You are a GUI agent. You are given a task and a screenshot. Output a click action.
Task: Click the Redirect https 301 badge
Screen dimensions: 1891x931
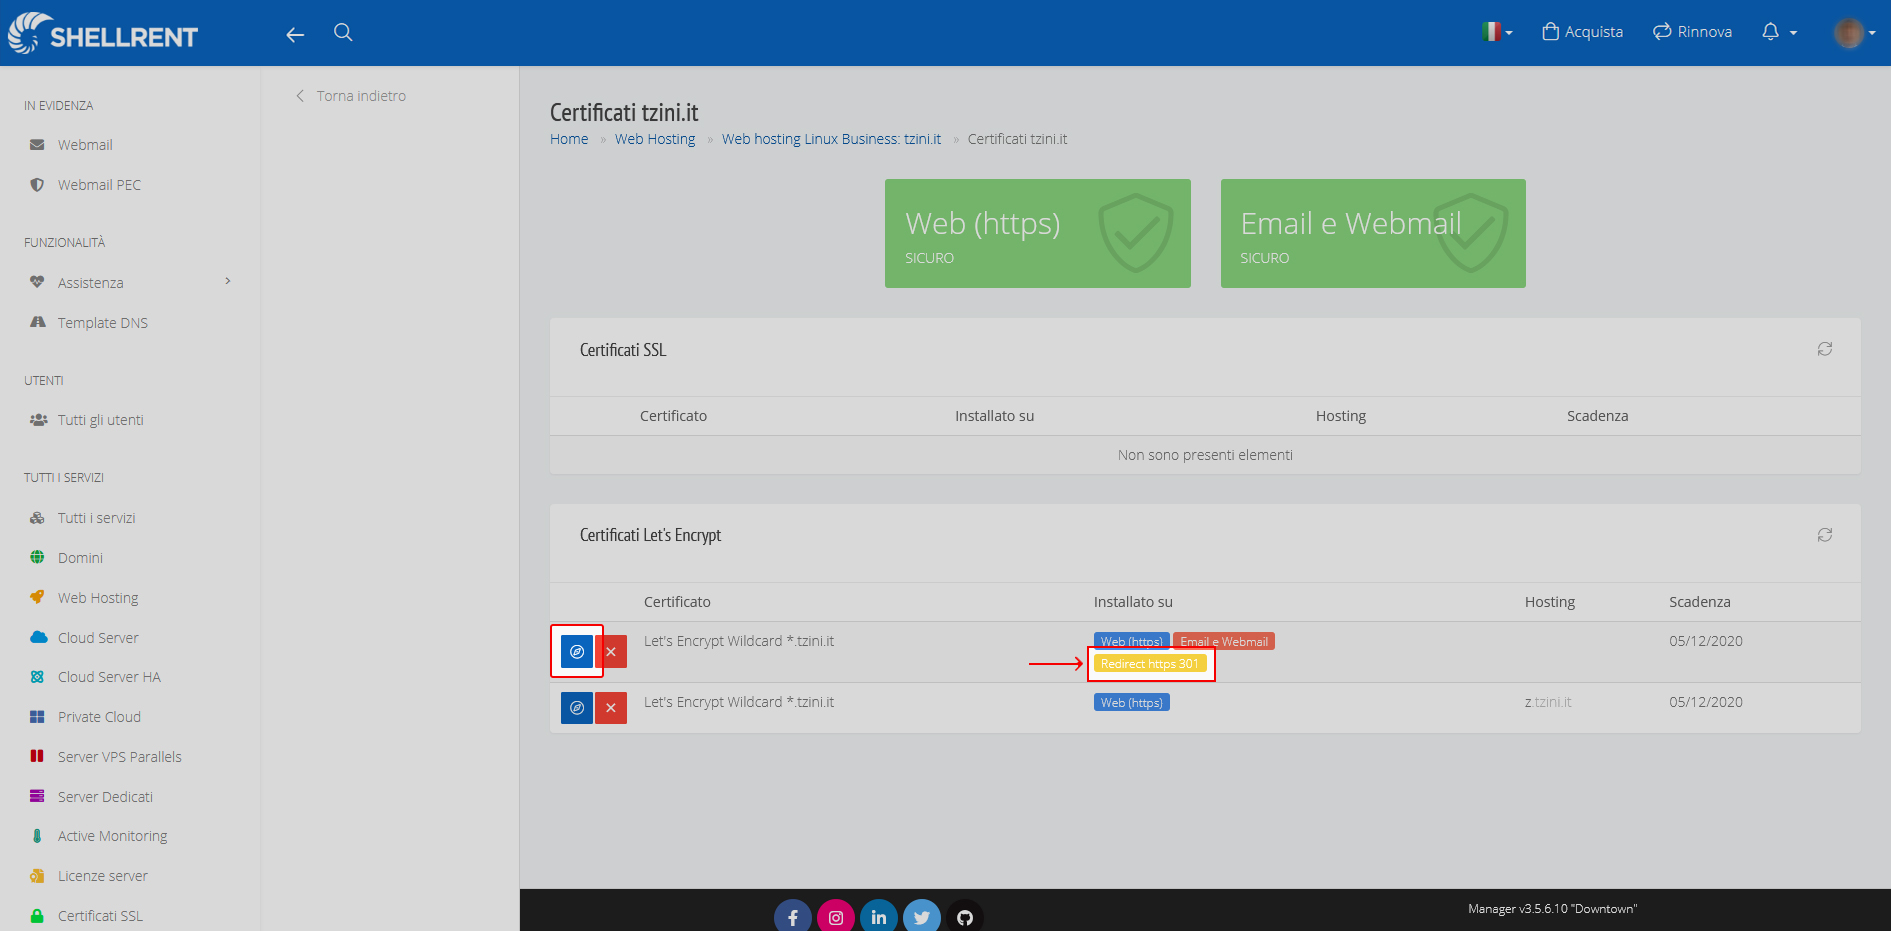[1150, 664]
